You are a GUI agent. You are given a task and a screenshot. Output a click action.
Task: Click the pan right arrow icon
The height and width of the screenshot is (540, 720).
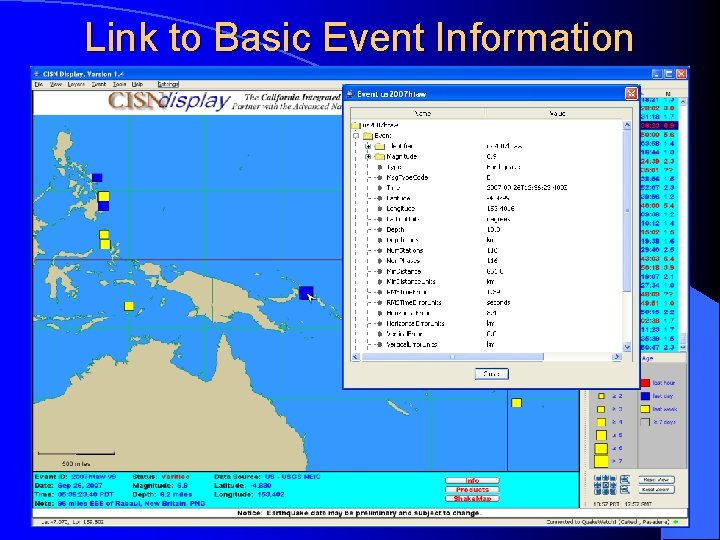pos(613,485)
